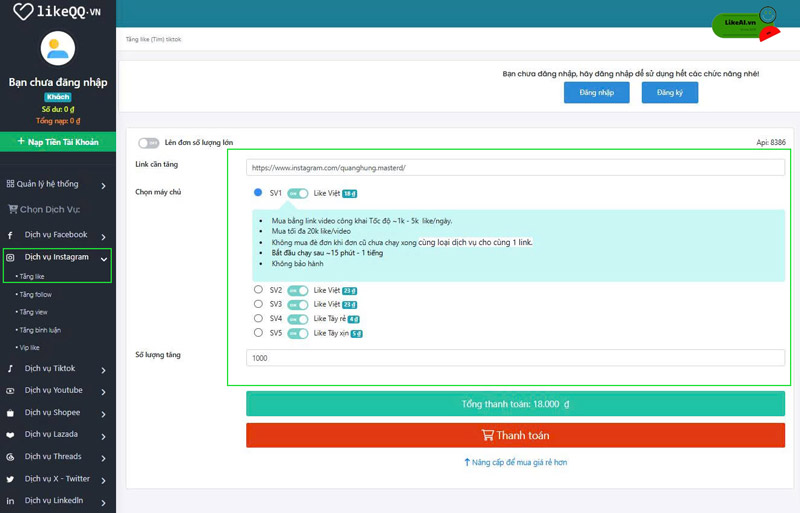
Task: Toggle the SV1 on/off switch
Action: point(298,193)
